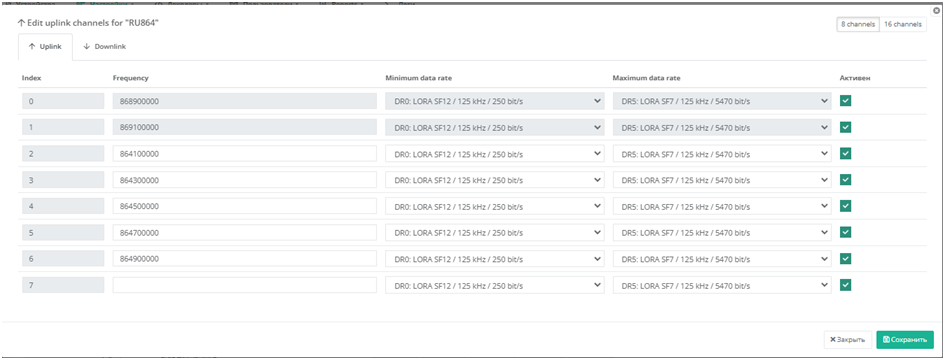This screenshot has height=360, width=945.
Task: Disable the active checkbox for channel 7
Action: point(846,285)
